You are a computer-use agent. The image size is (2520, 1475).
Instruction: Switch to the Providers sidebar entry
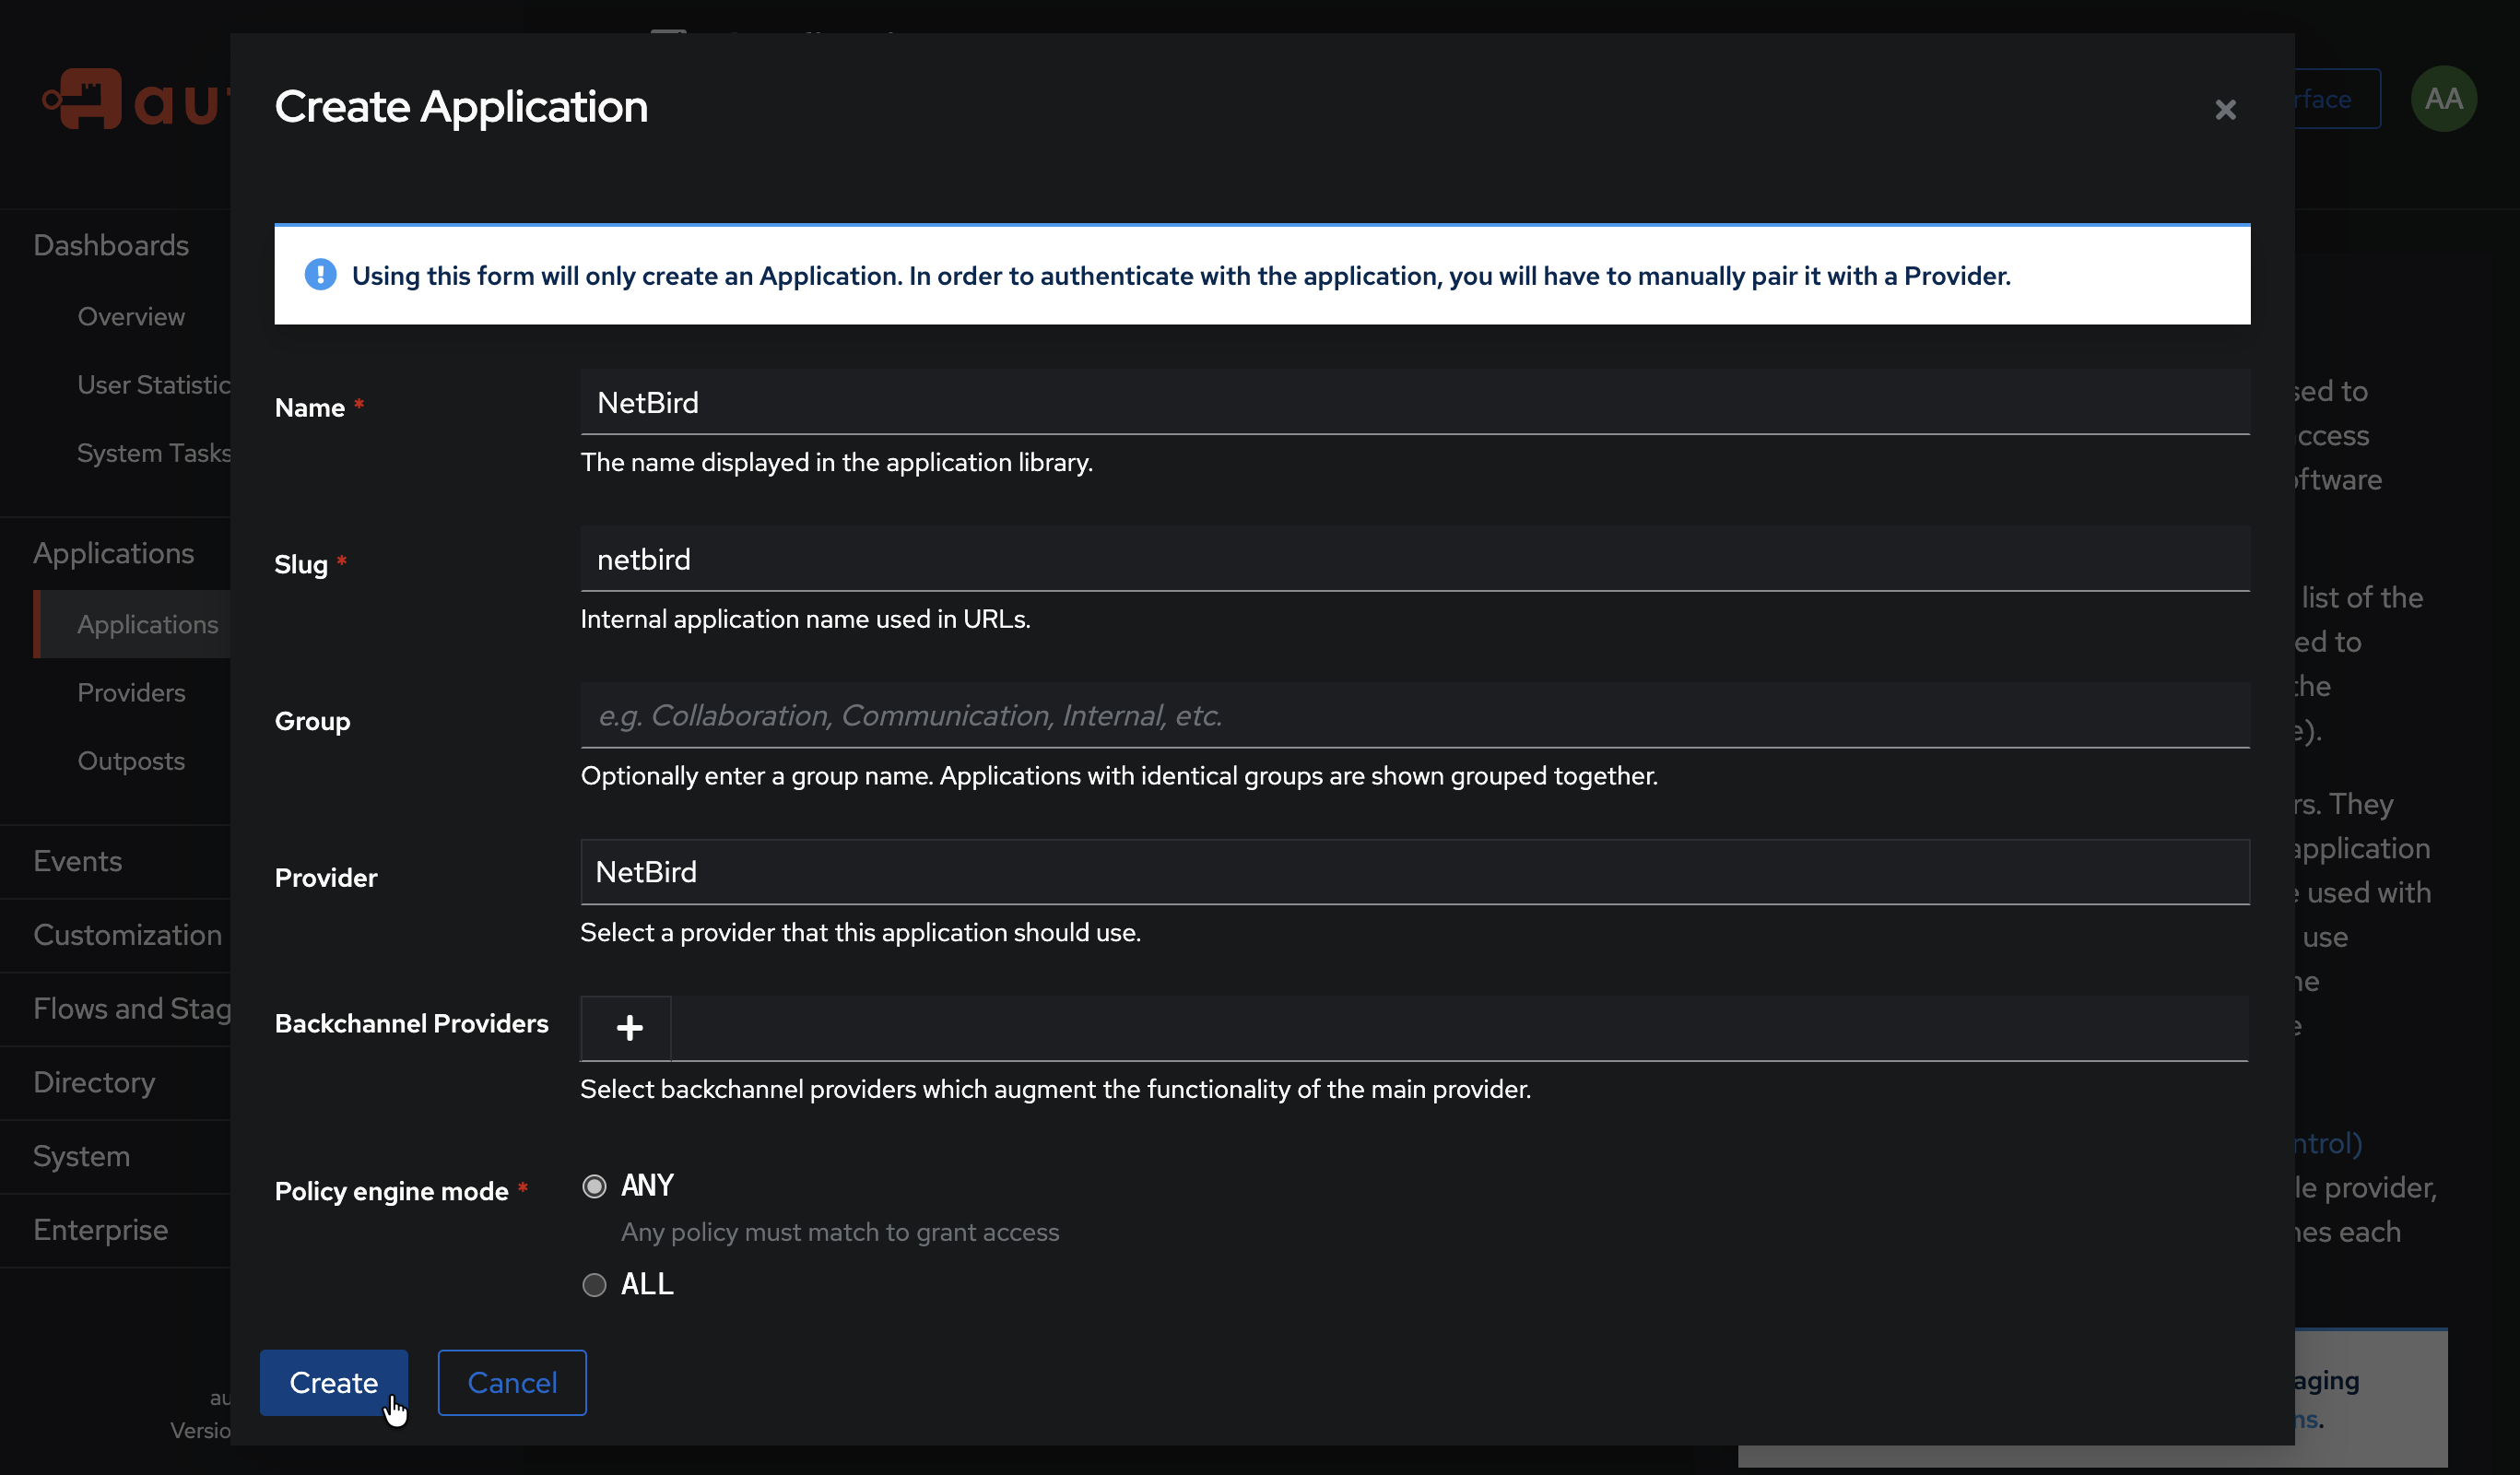coord(131,692)
